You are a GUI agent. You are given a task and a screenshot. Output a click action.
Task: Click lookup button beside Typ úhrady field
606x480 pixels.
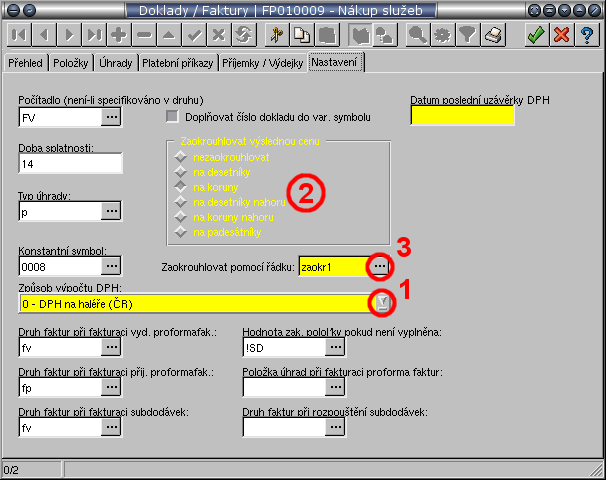(x=111, y=212)
